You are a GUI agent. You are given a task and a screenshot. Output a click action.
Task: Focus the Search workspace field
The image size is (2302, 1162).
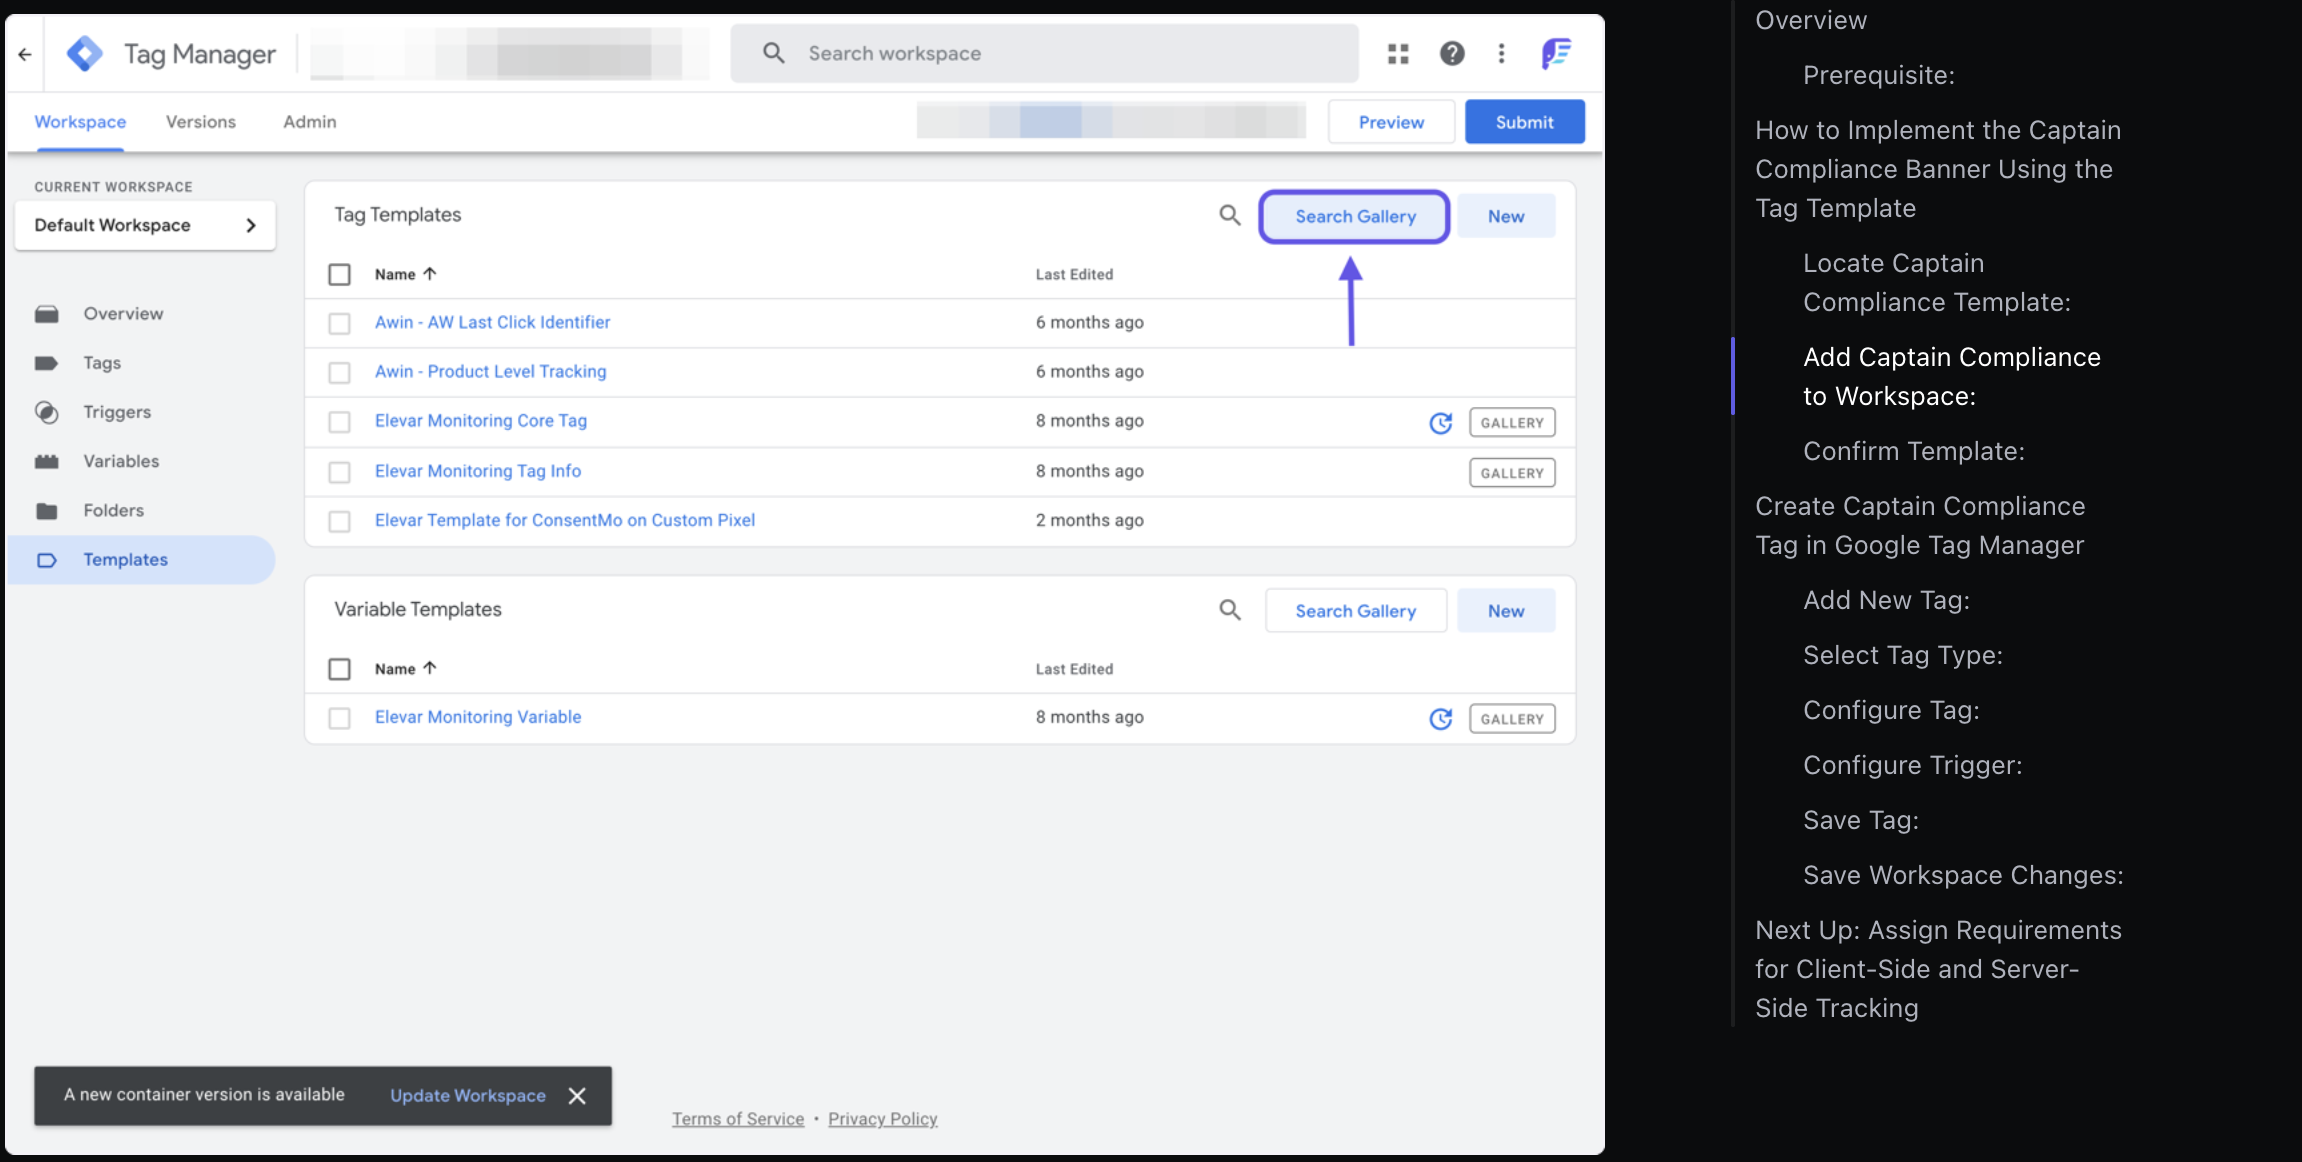point(1044,54)
